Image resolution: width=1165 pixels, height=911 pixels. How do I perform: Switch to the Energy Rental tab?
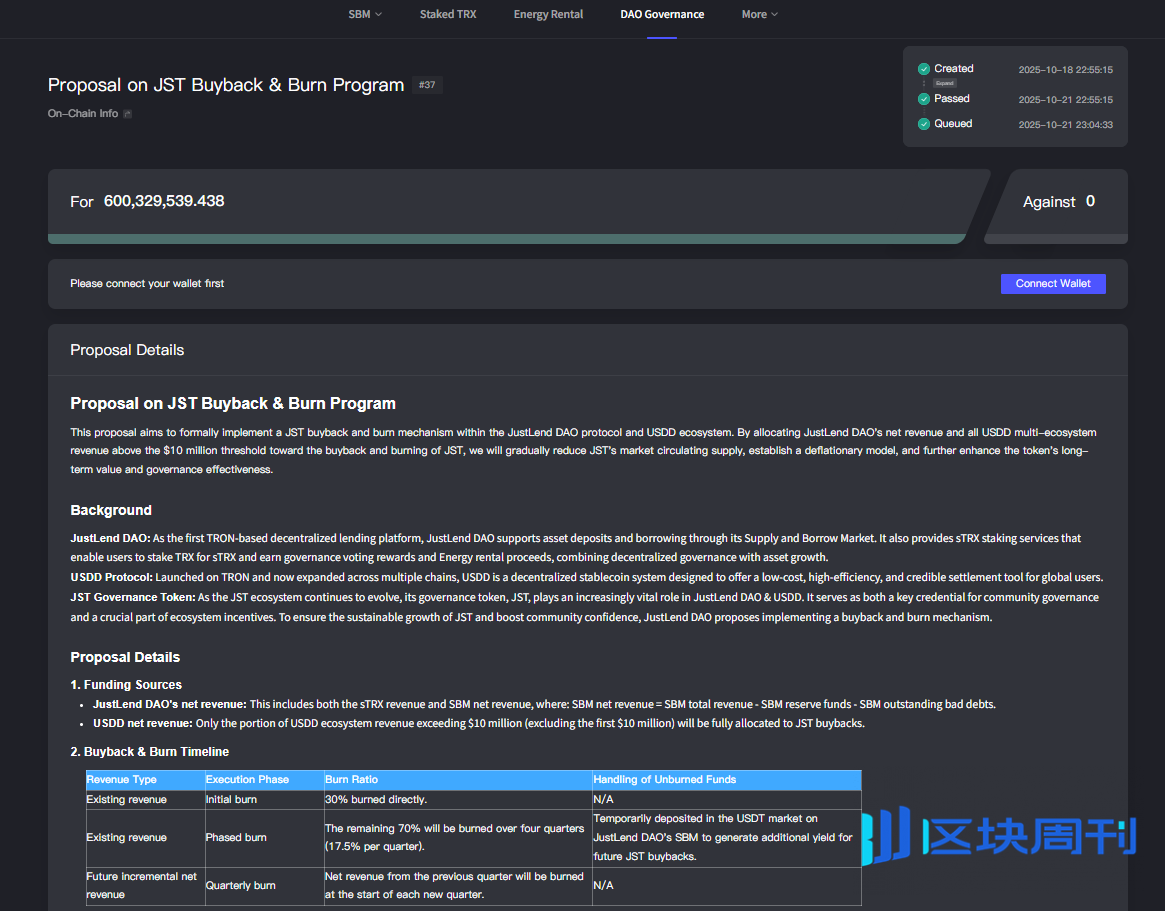548,14
